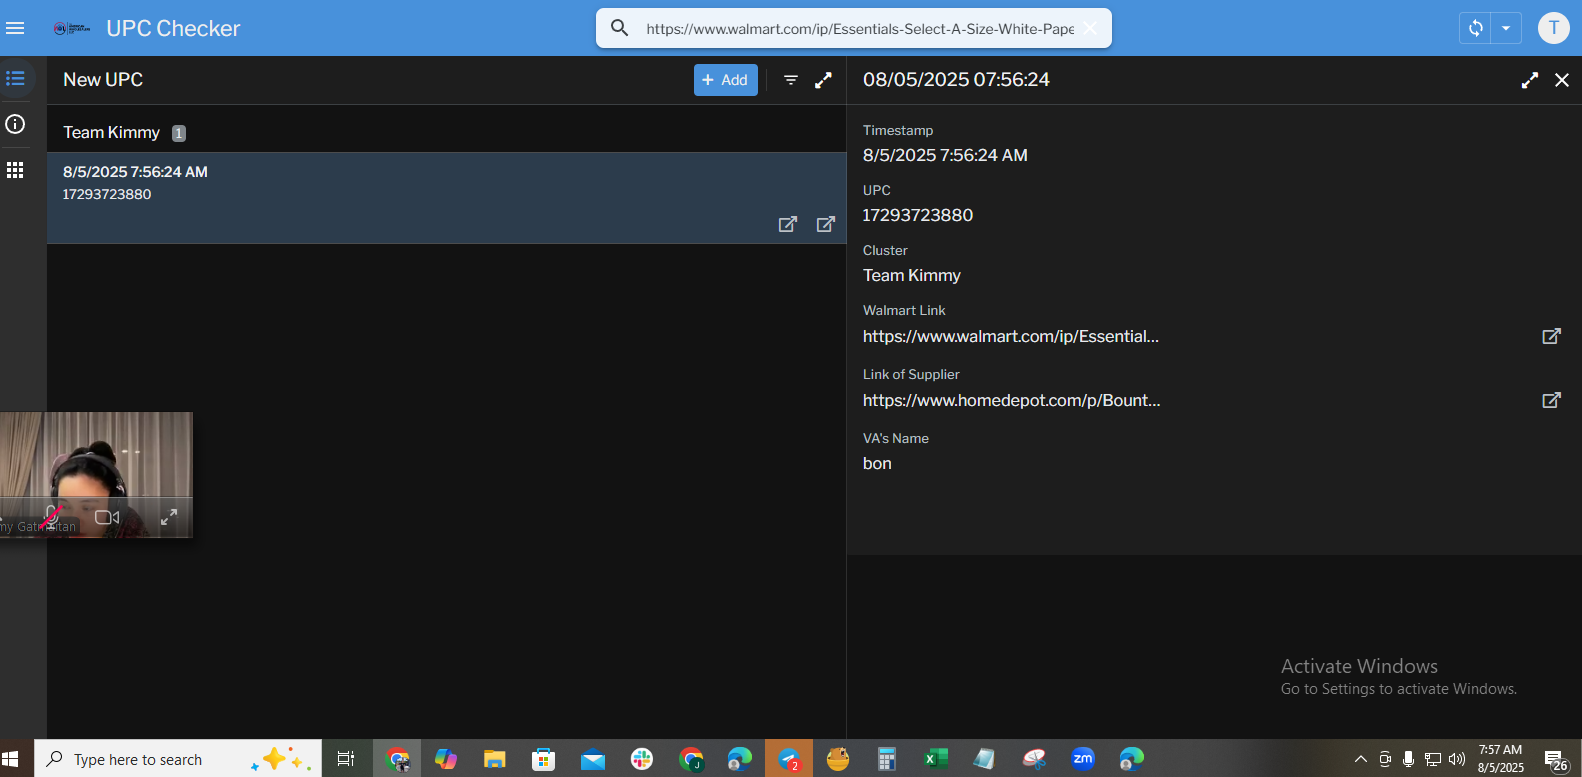Open the hamburger navigation menu
Screen dimensions: 1582x777
(15, 28)
